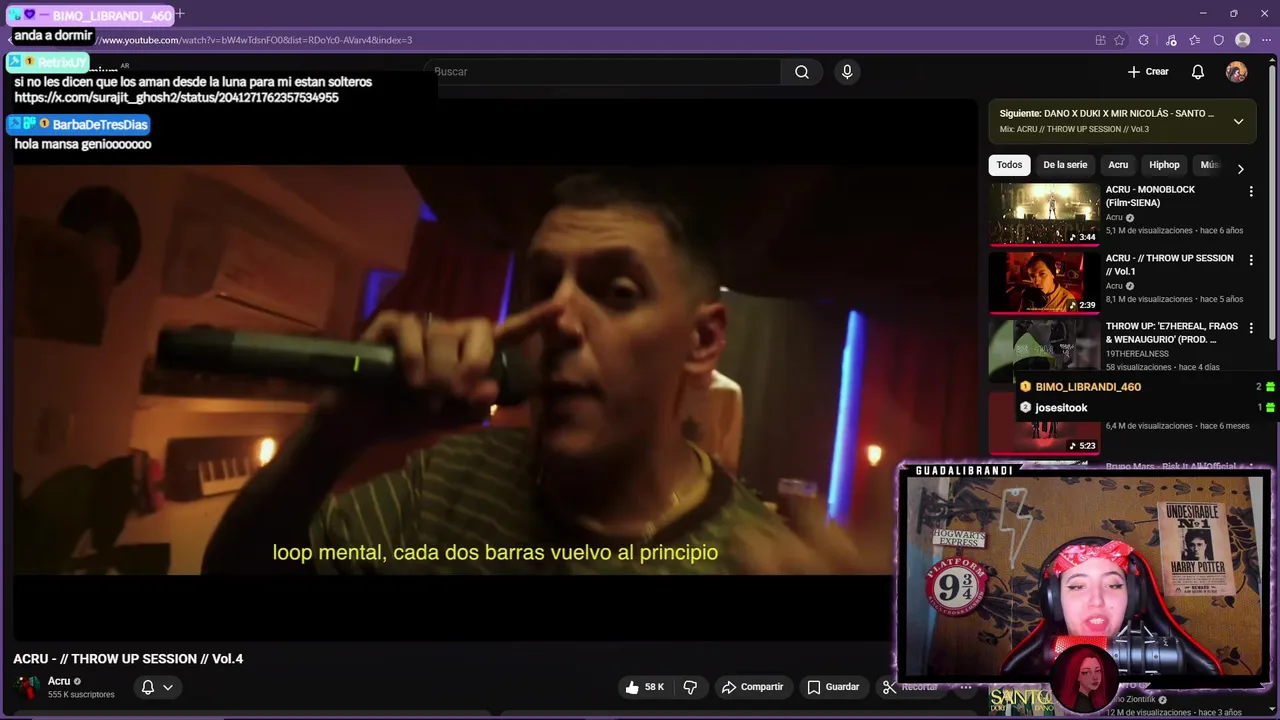Image resolution: width=1280 pixels, height=720 pixels.
Task: Click RetrixUY username in chat
Action: point(61,63)
